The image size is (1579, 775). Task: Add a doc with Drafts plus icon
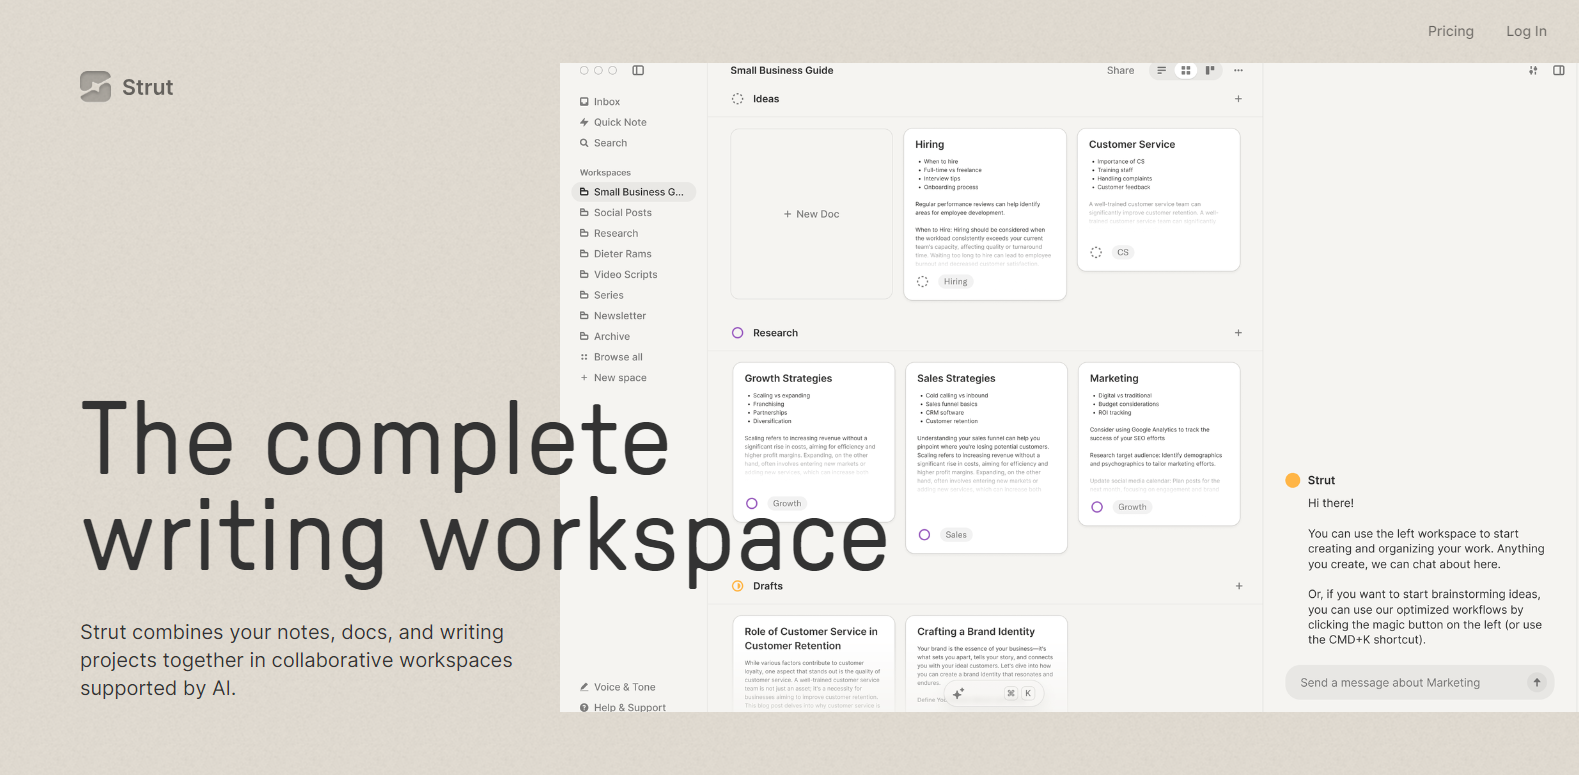point(1238,586)
